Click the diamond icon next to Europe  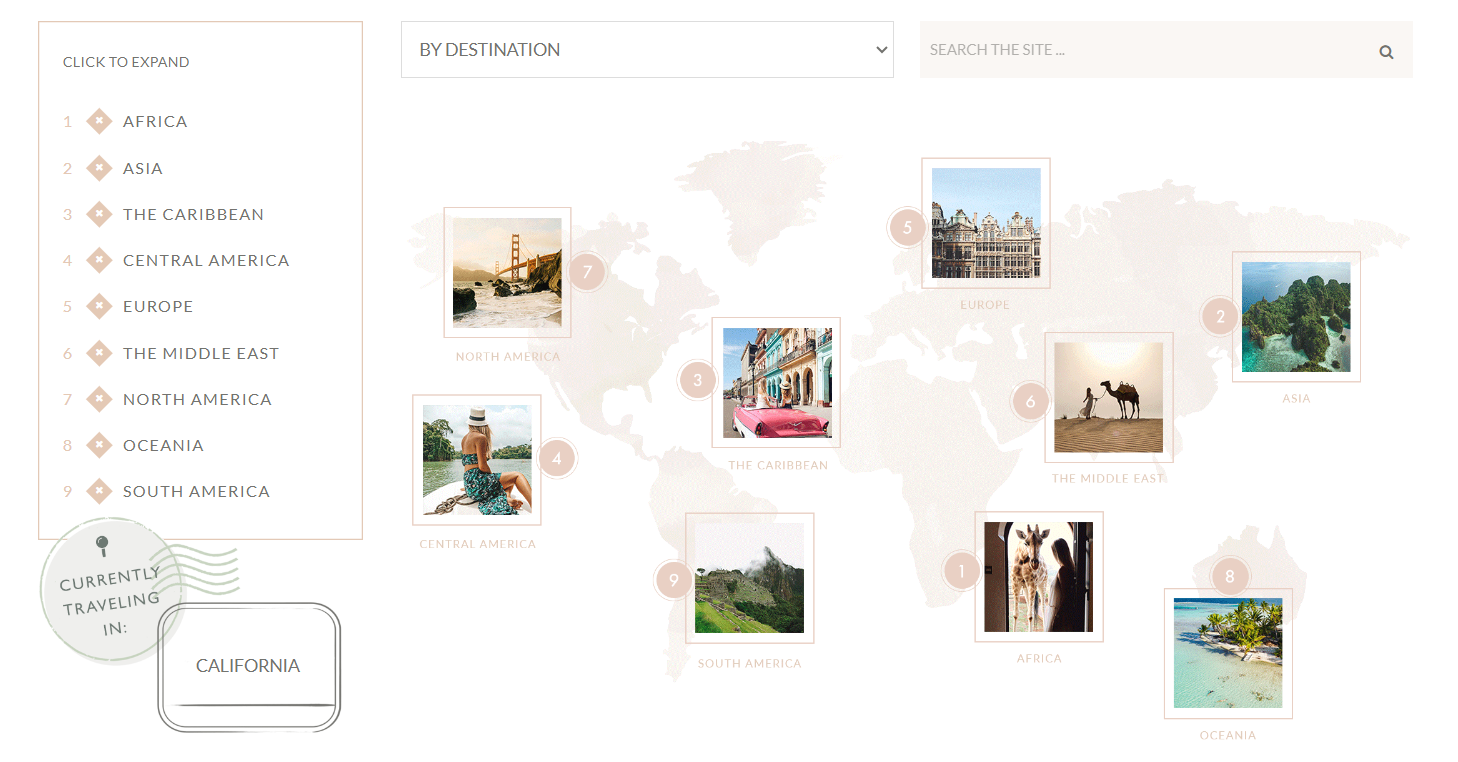click(98, 306)
